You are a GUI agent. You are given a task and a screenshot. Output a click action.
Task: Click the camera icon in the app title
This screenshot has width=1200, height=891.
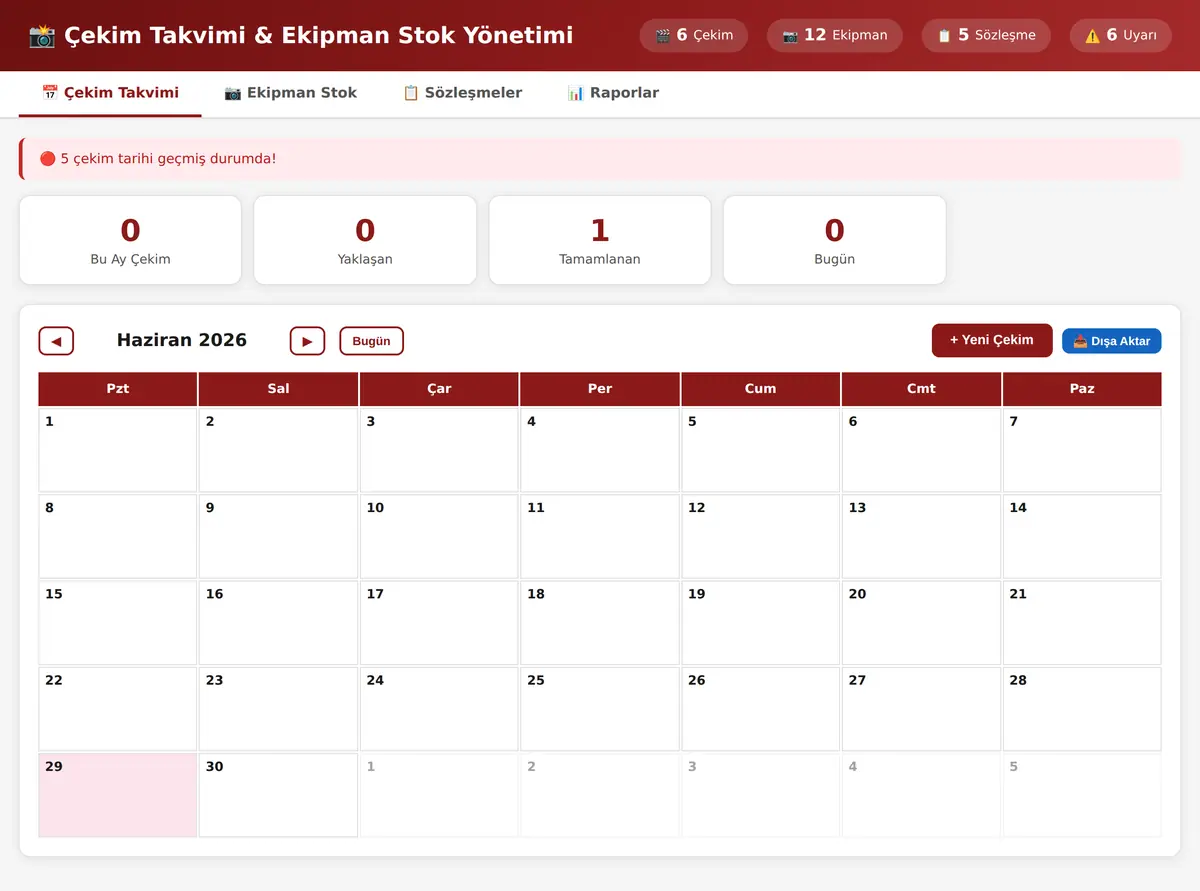pyautogui.click(x=42, y=36)
